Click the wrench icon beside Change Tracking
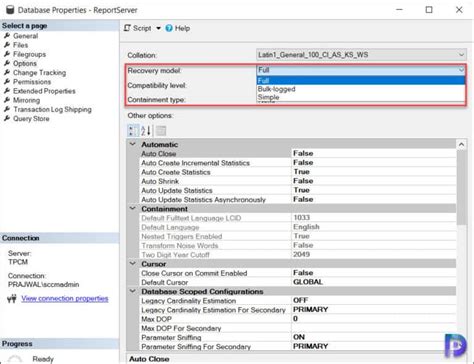474x364 pixels. tap(7, 72)
